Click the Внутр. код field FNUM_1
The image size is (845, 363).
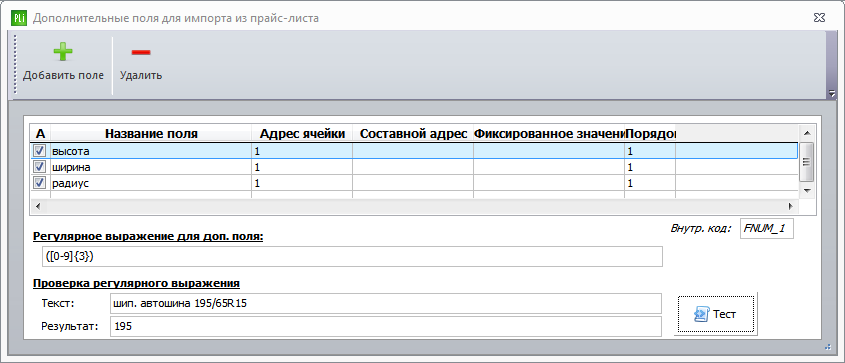[766, 228]
